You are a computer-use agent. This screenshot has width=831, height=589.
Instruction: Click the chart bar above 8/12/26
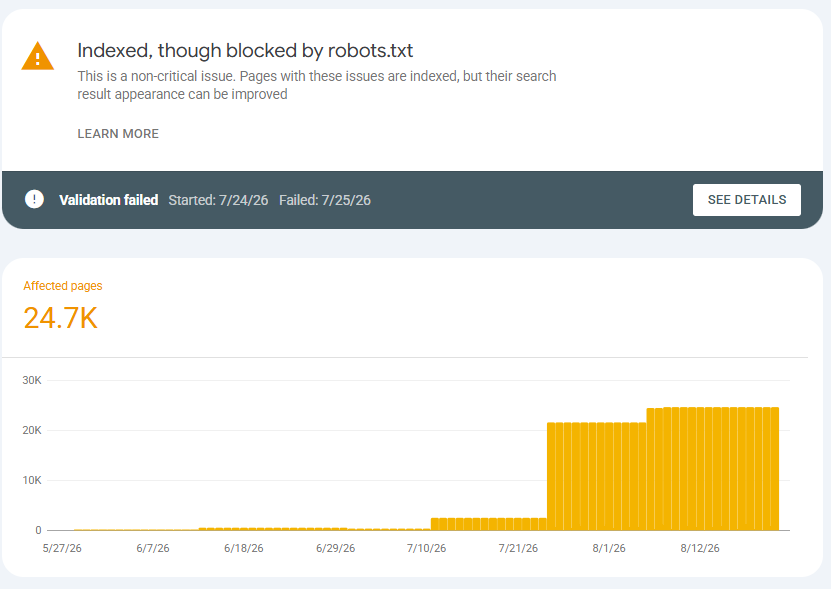[x=700, y=469]
